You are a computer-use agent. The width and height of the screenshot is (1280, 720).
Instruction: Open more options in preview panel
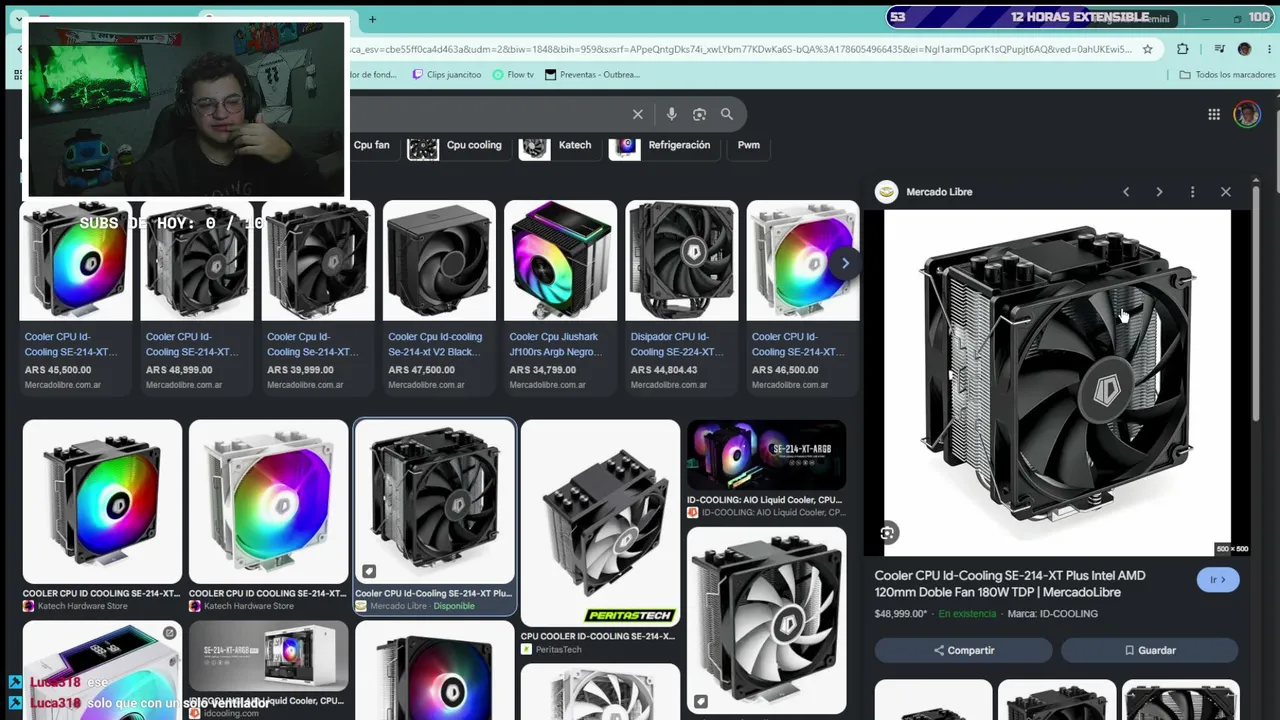[x=1192, y=192]
